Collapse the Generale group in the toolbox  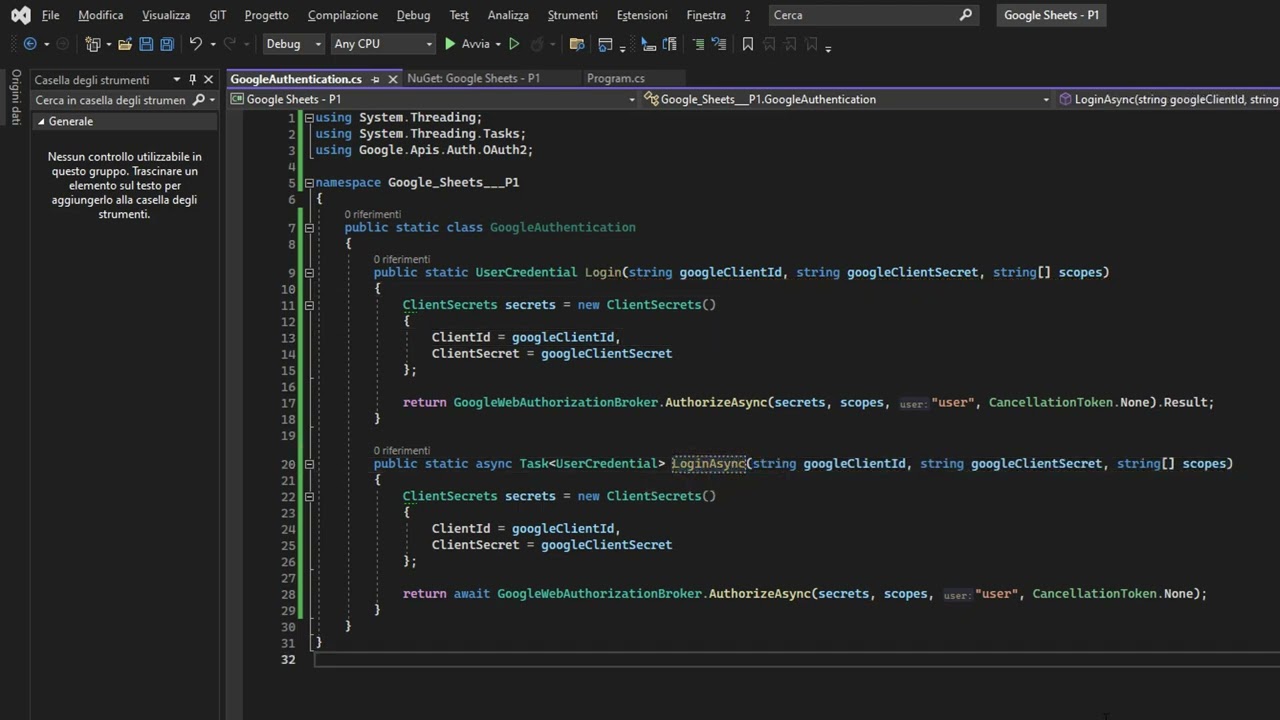click(x=42, y=121)
